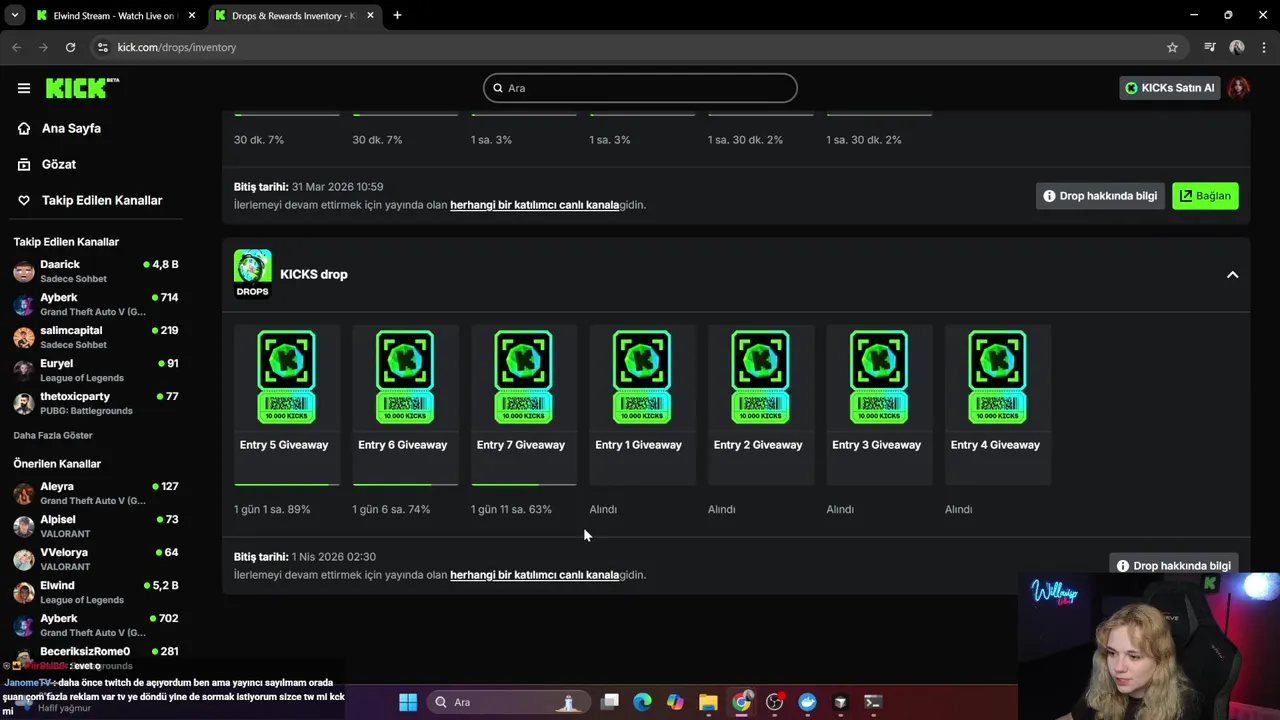Open Euryel League of Legends channel
Image resolution: width=1280 pixels, height=720 pixels.
96,370
